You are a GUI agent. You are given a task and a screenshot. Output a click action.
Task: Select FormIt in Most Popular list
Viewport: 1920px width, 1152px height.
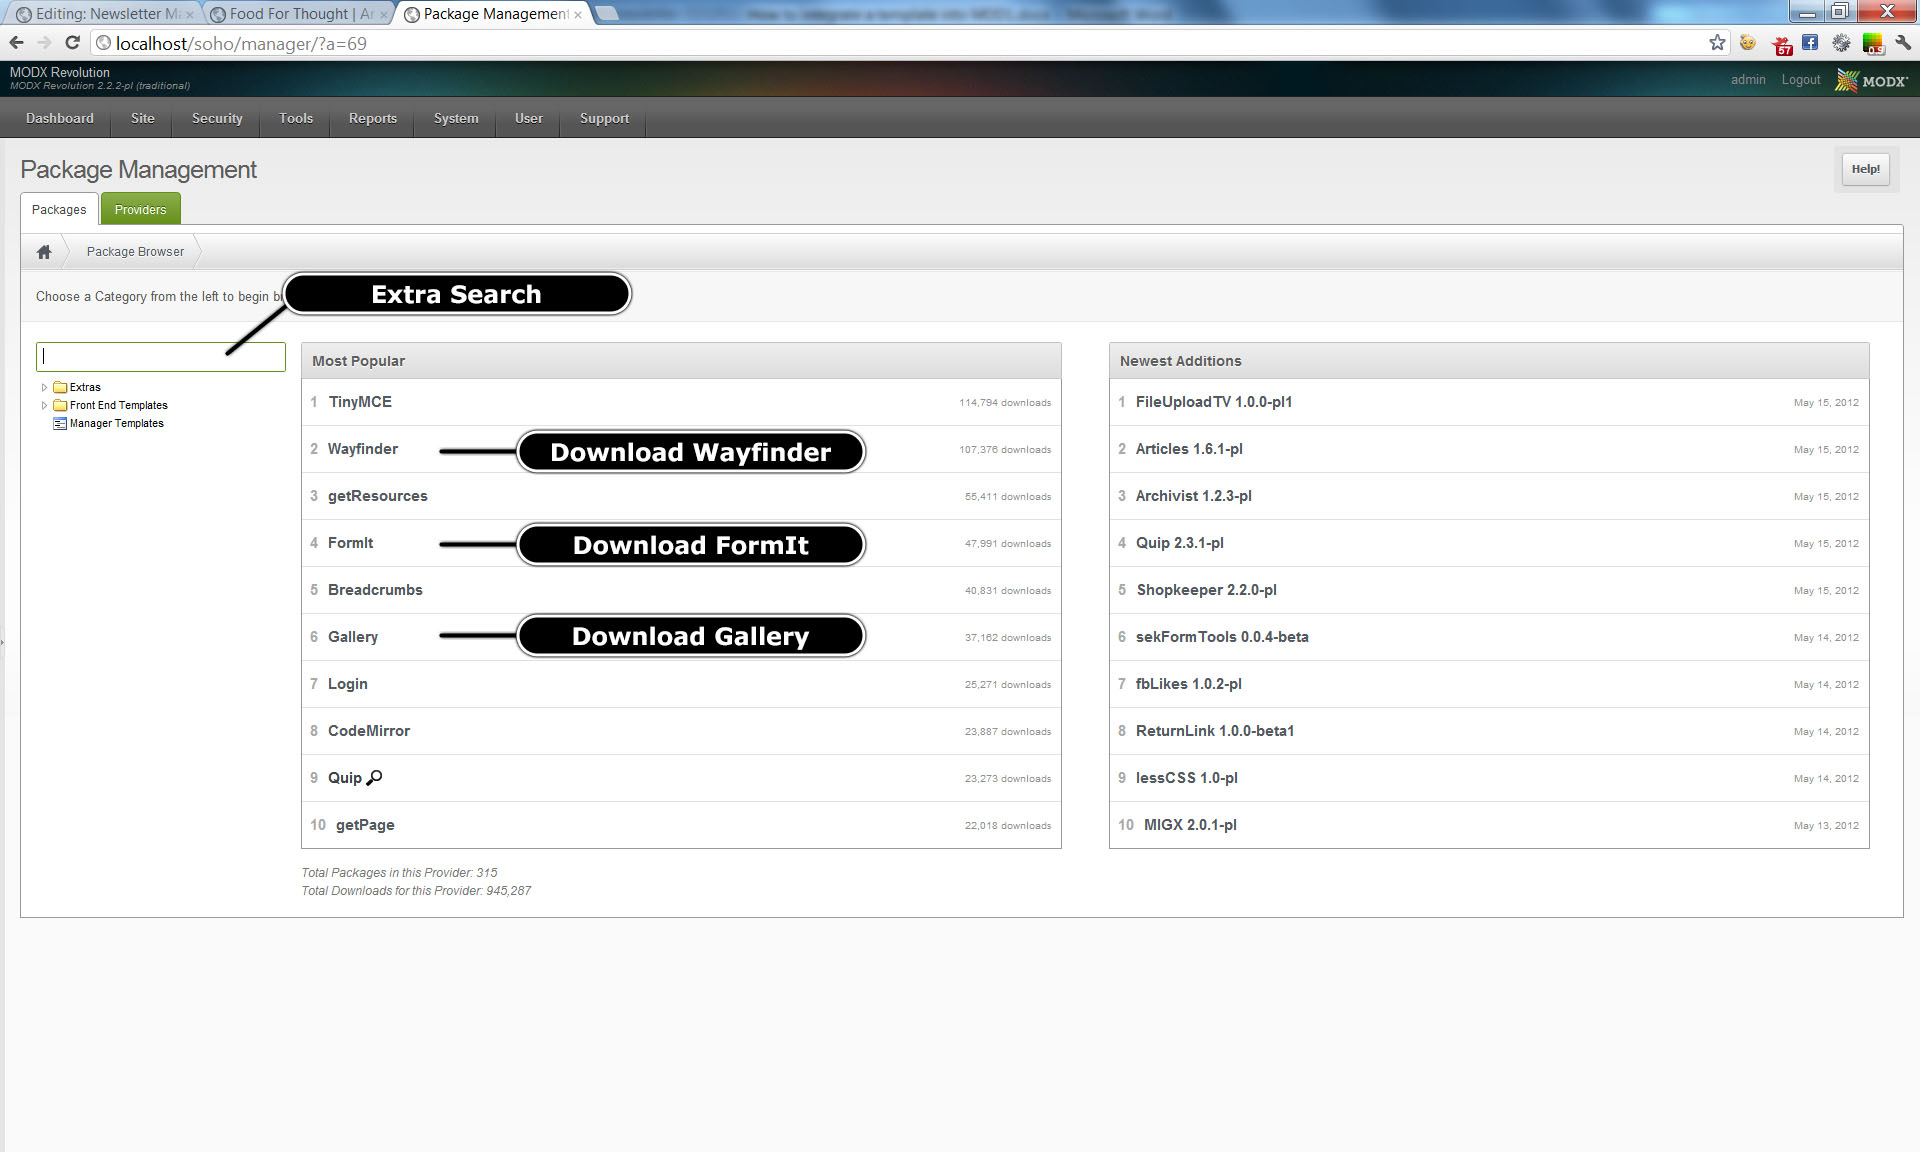(x=350, y=543)
